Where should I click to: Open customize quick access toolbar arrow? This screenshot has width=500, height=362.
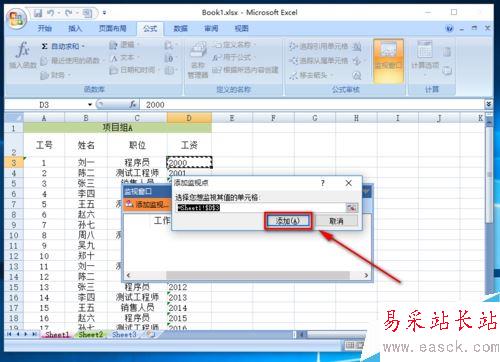click(104, 13)
